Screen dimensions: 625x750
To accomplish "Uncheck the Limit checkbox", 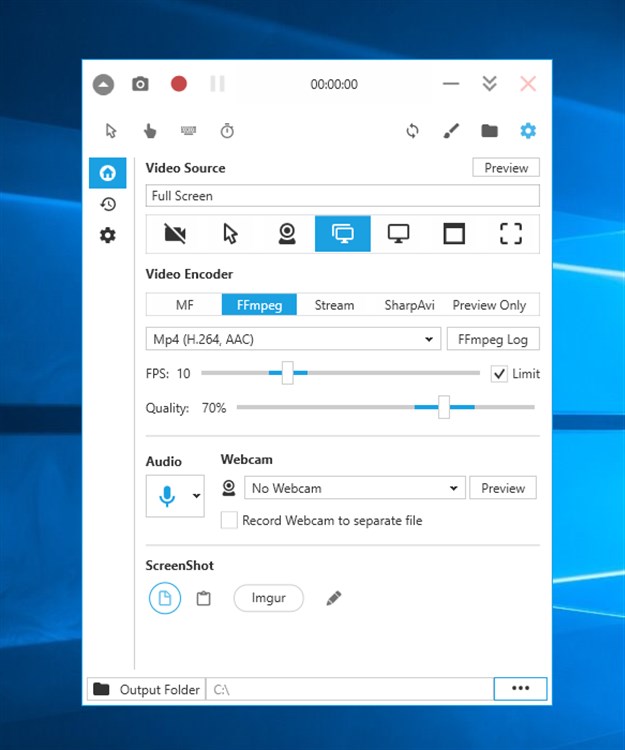I will tap(499, 374).
